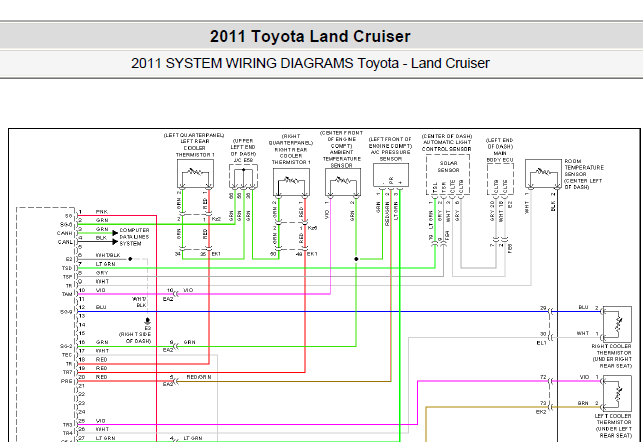Click the "CANL" terminal name

pyautogui.click(x=65, y=242)
